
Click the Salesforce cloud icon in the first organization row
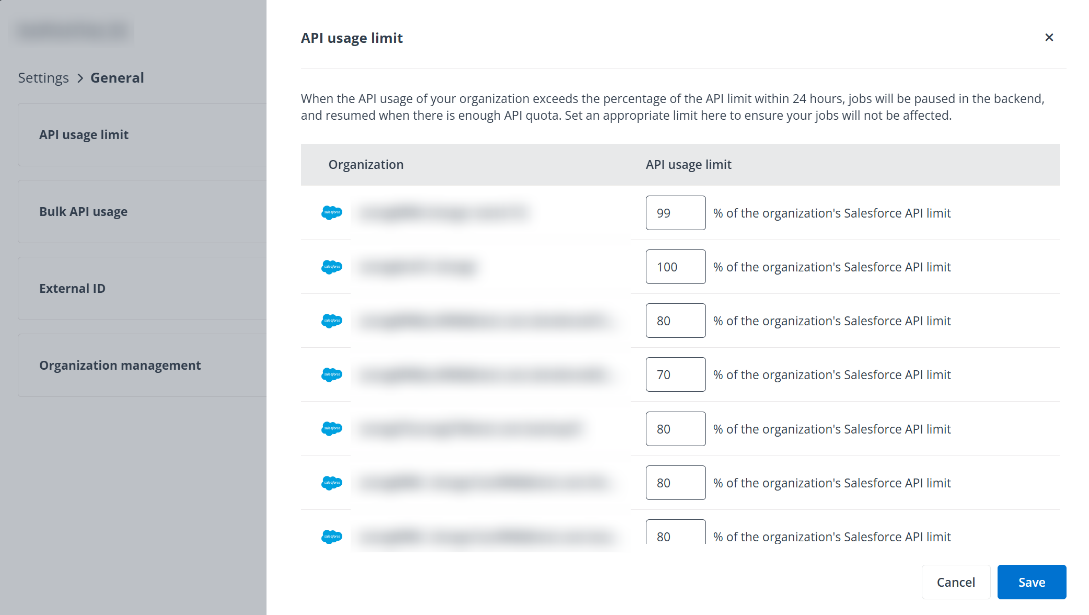(330, 212)
